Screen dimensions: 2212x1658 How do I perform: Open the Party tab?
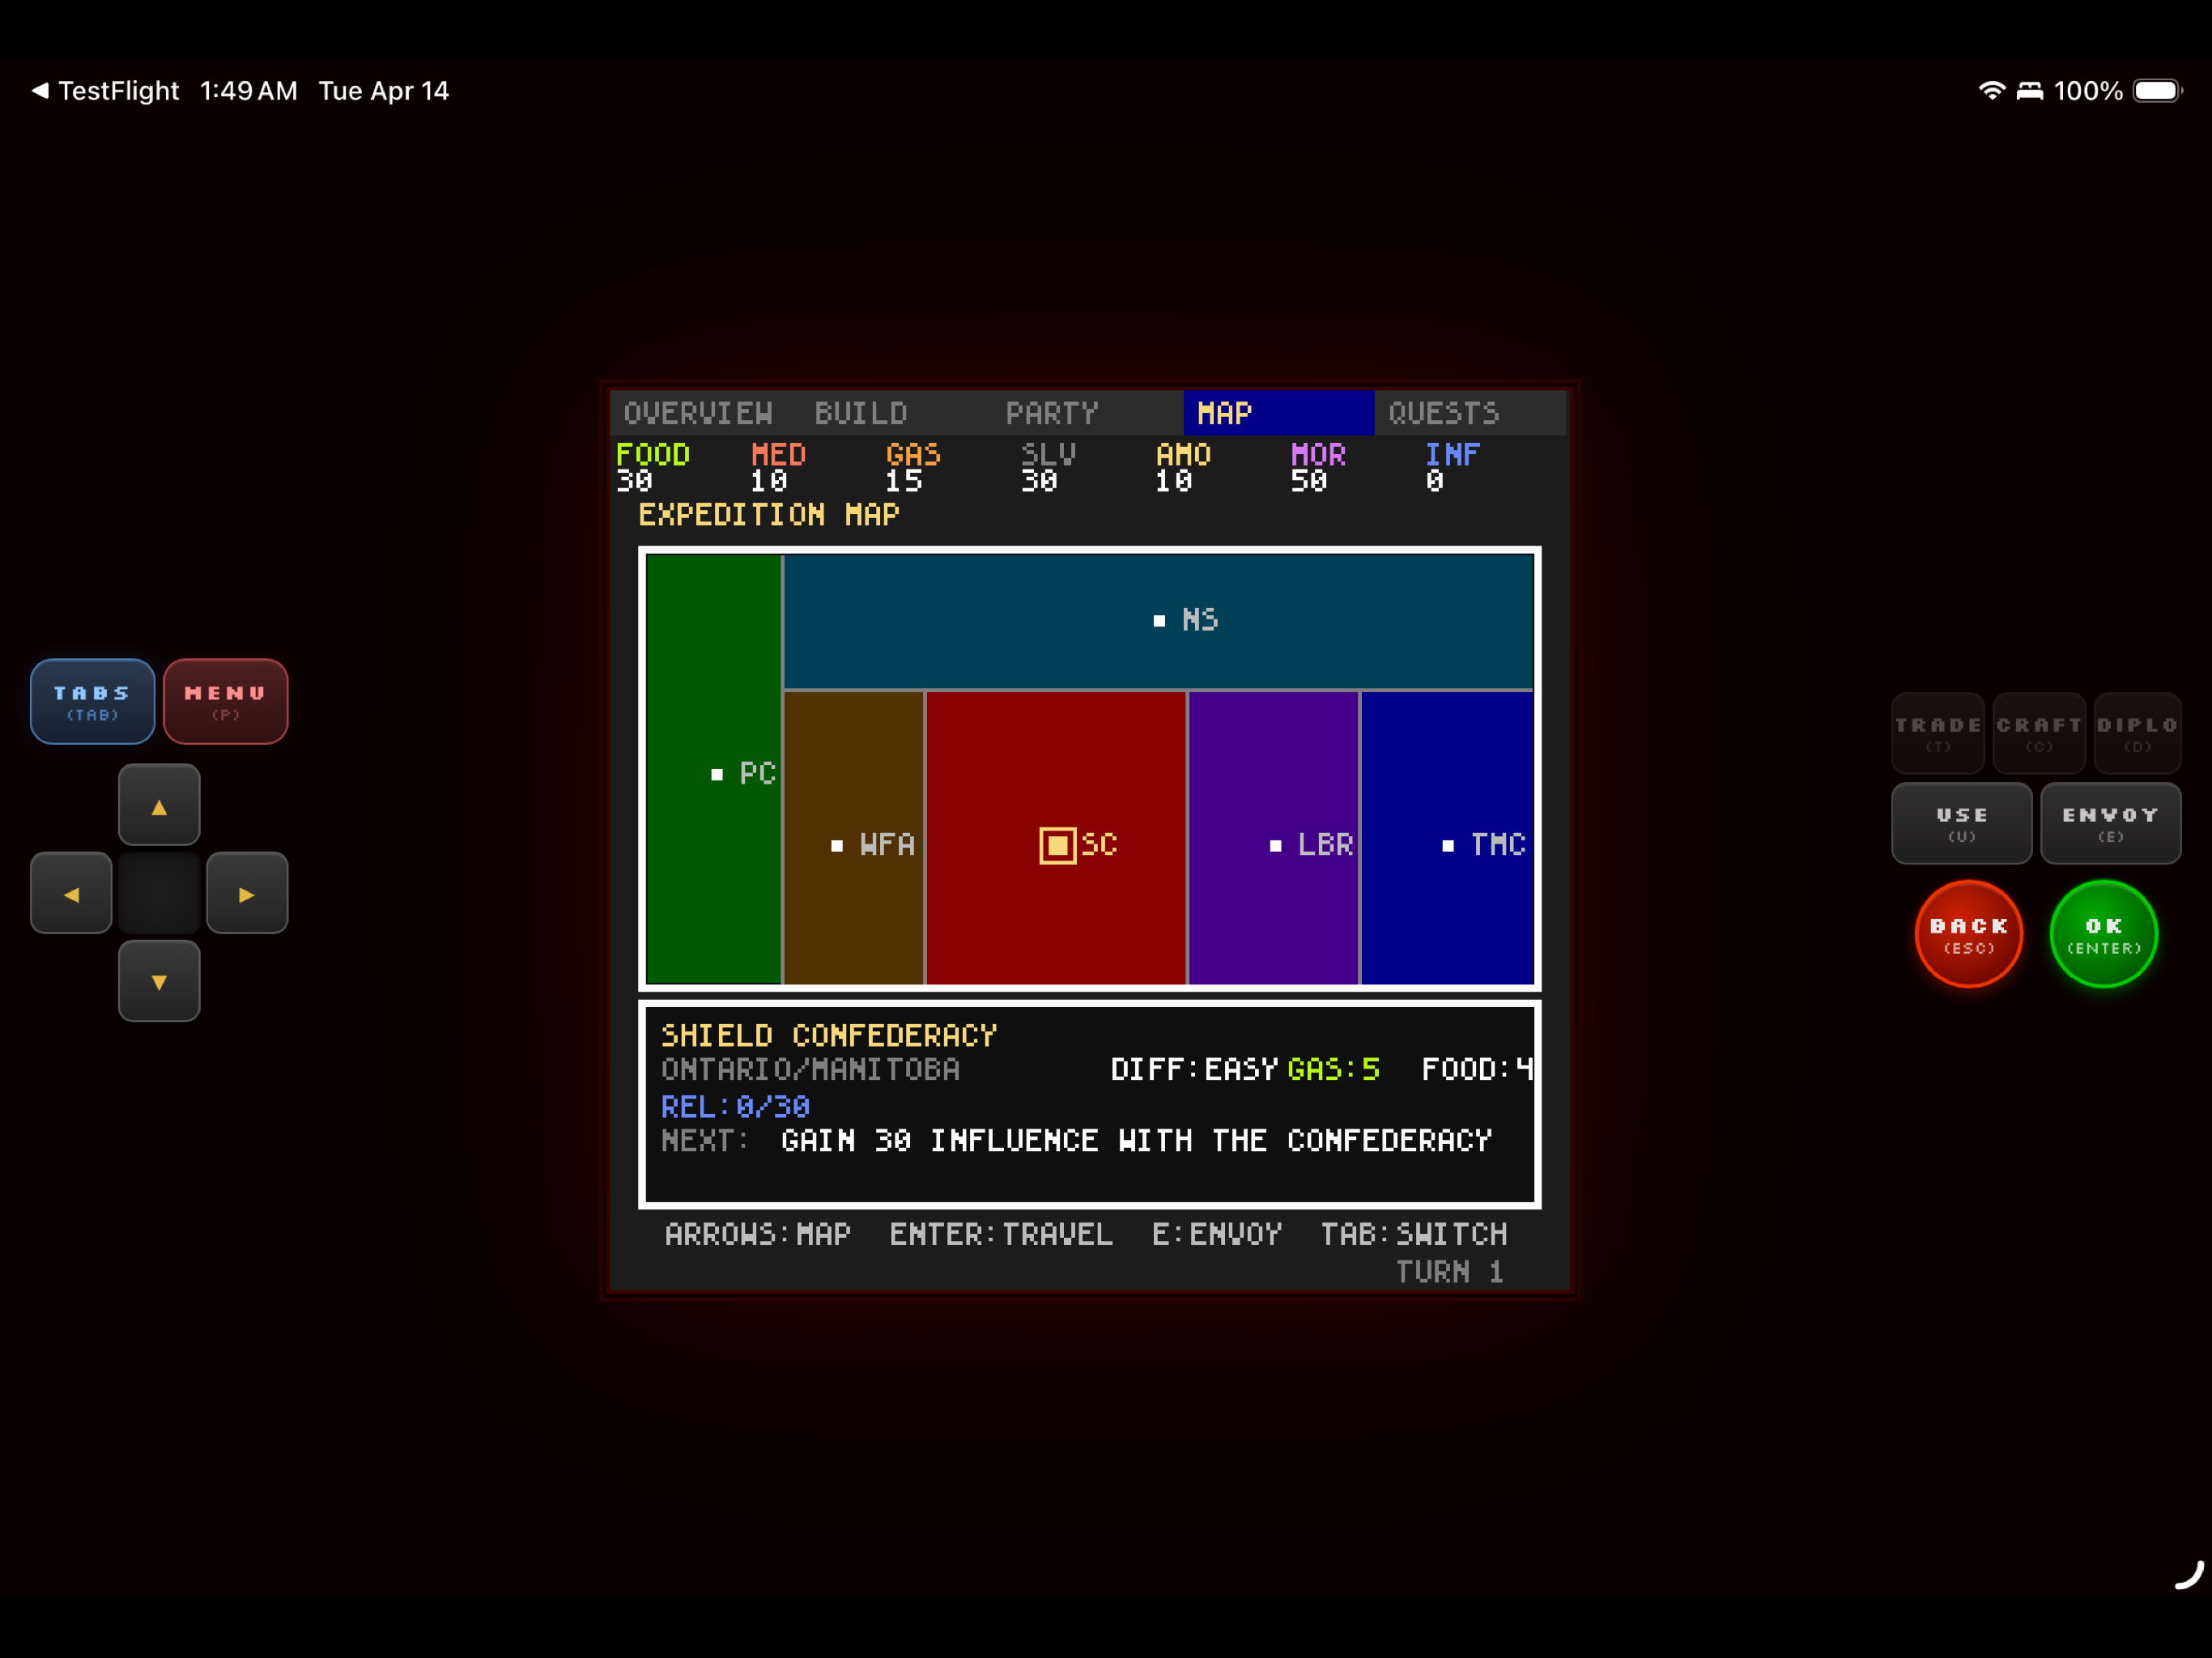coord(1051,413)
